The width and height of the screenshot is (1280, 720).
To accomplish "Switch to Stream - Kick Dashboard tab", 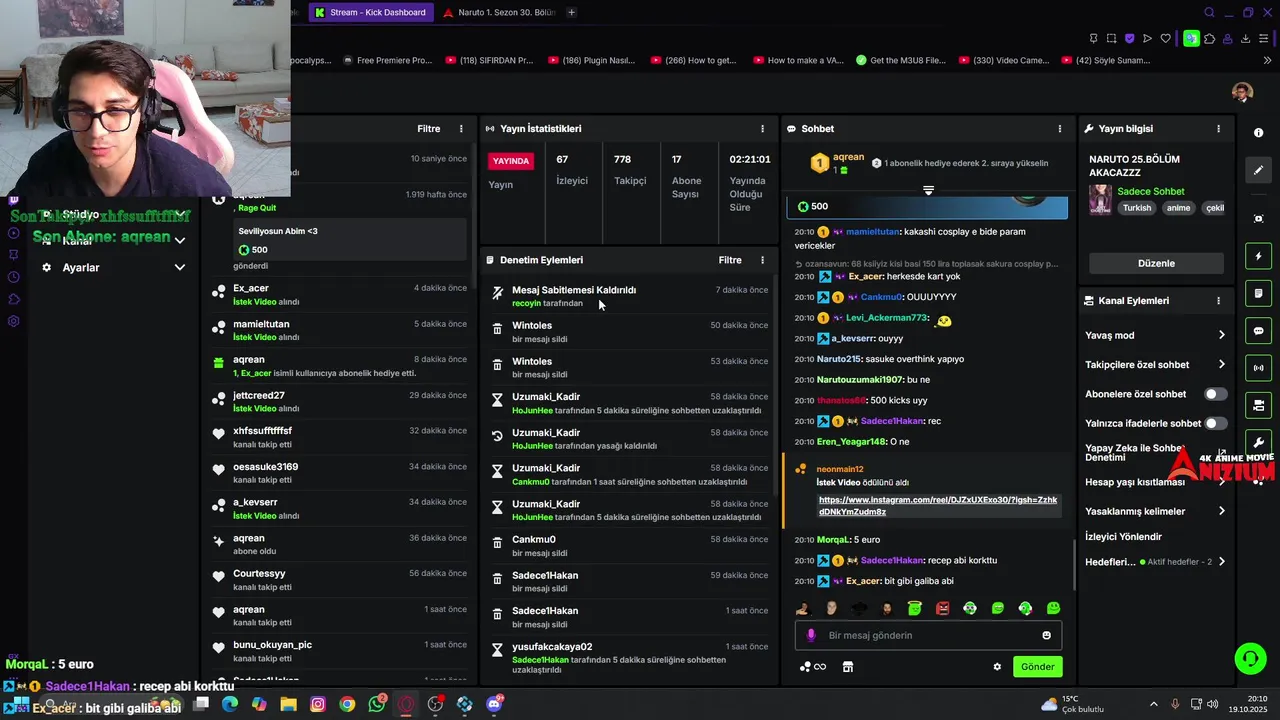I will (370, 13).
